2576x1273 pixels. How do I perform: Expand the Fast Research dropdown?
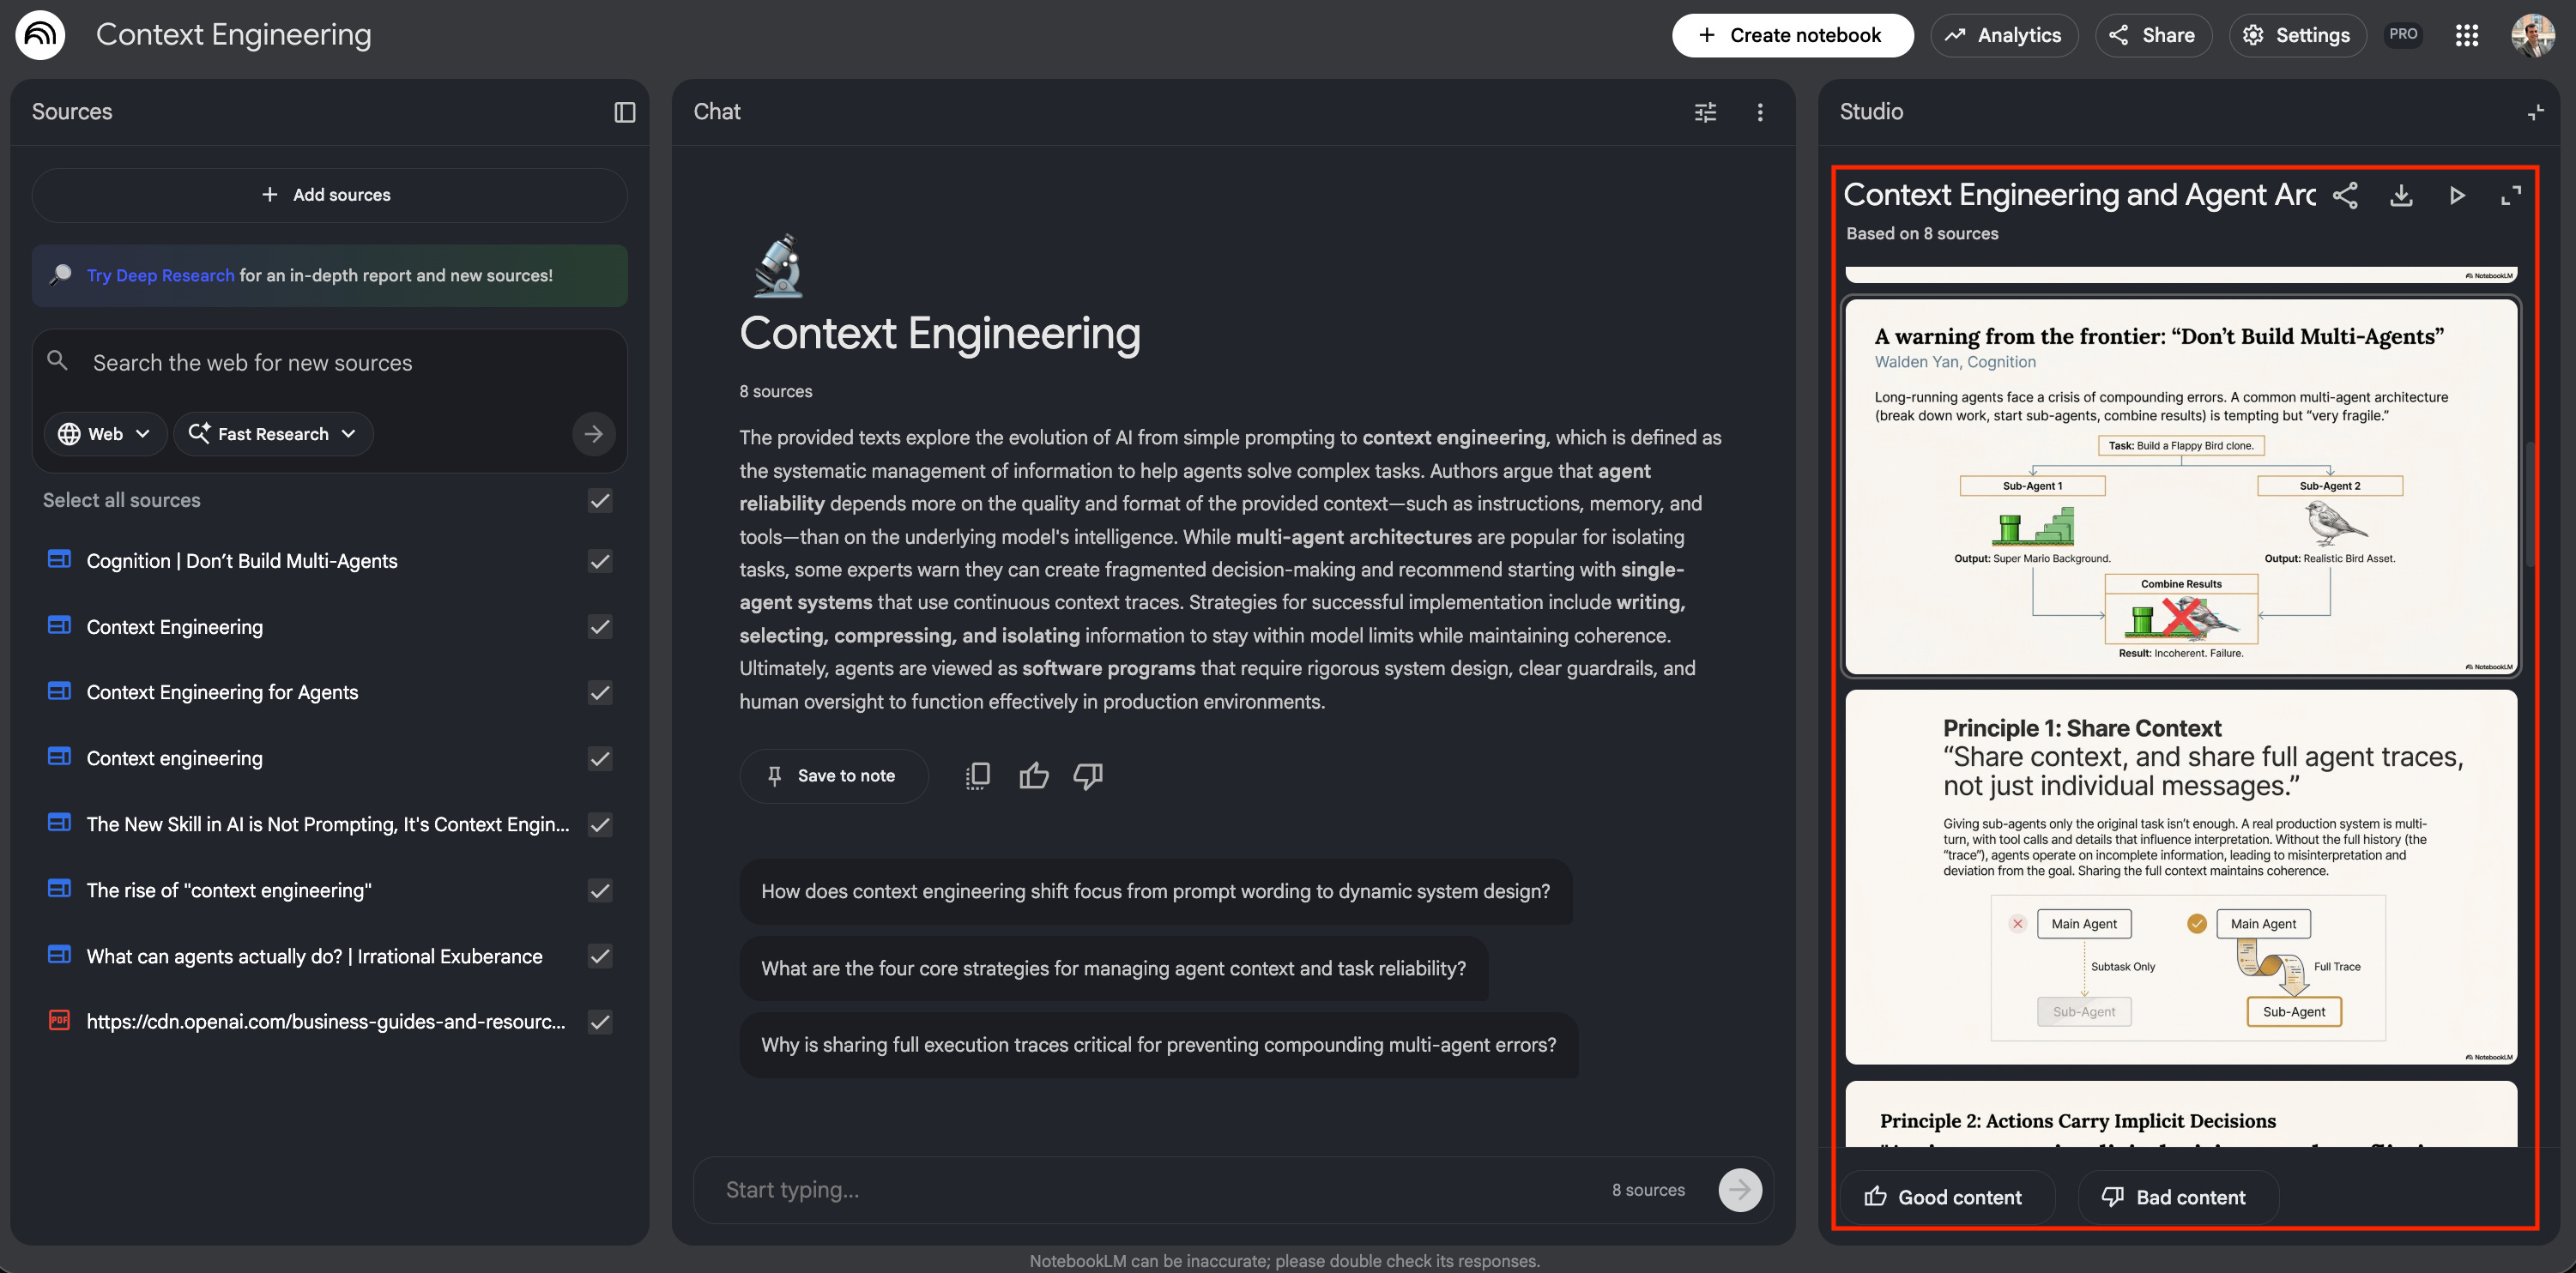(273, 433)
